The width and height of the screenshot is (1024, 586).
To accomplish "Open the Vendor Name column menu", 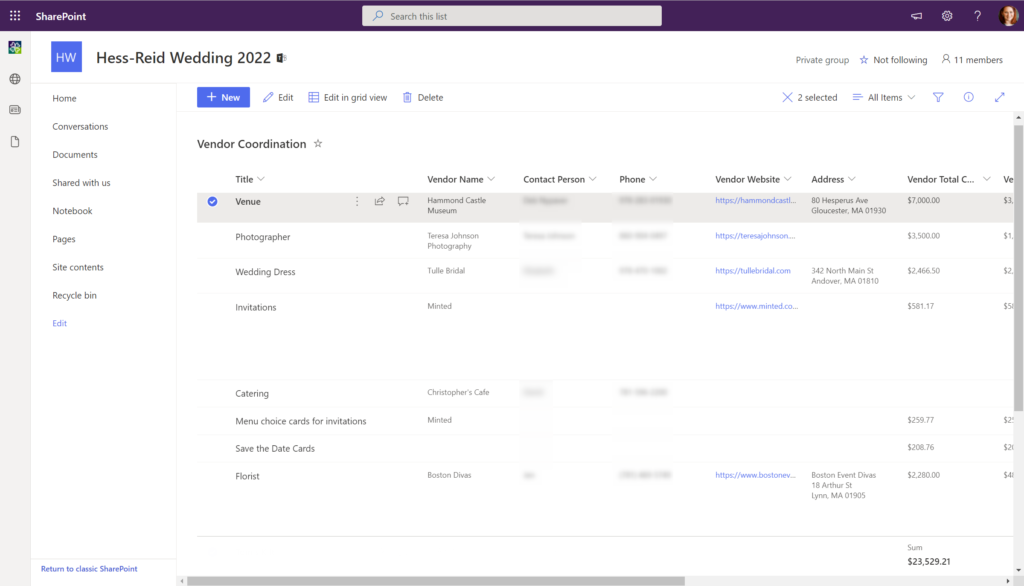I will point(461,179).
